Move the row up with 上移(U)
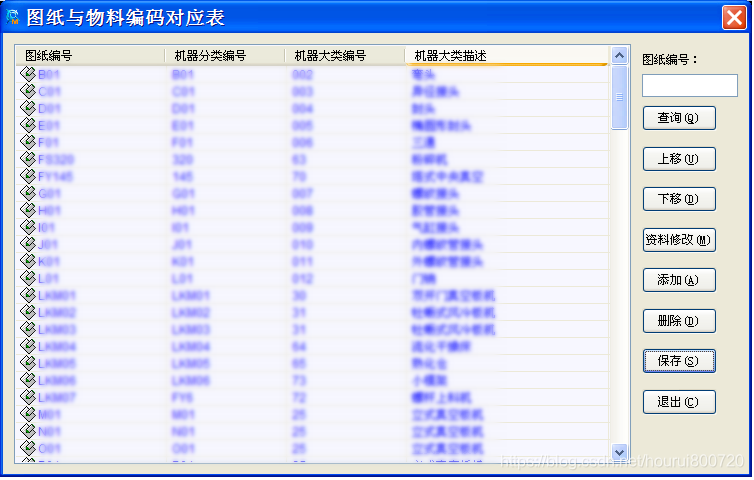The height and width of the screenshot is (480, 754). click(679, 159)
